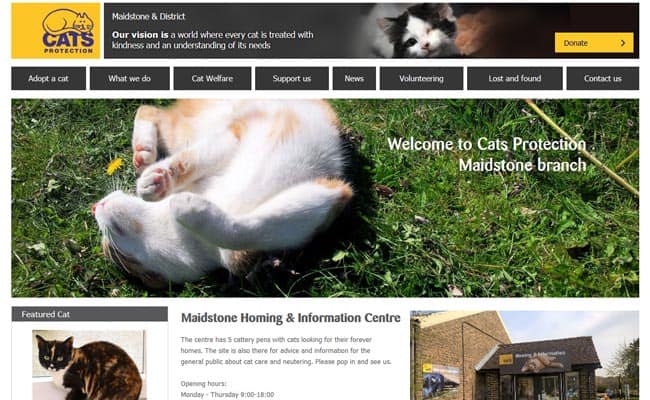Screen dimensions: 650x400
Task: Click the Donate button
Action: tap(594, 43)
